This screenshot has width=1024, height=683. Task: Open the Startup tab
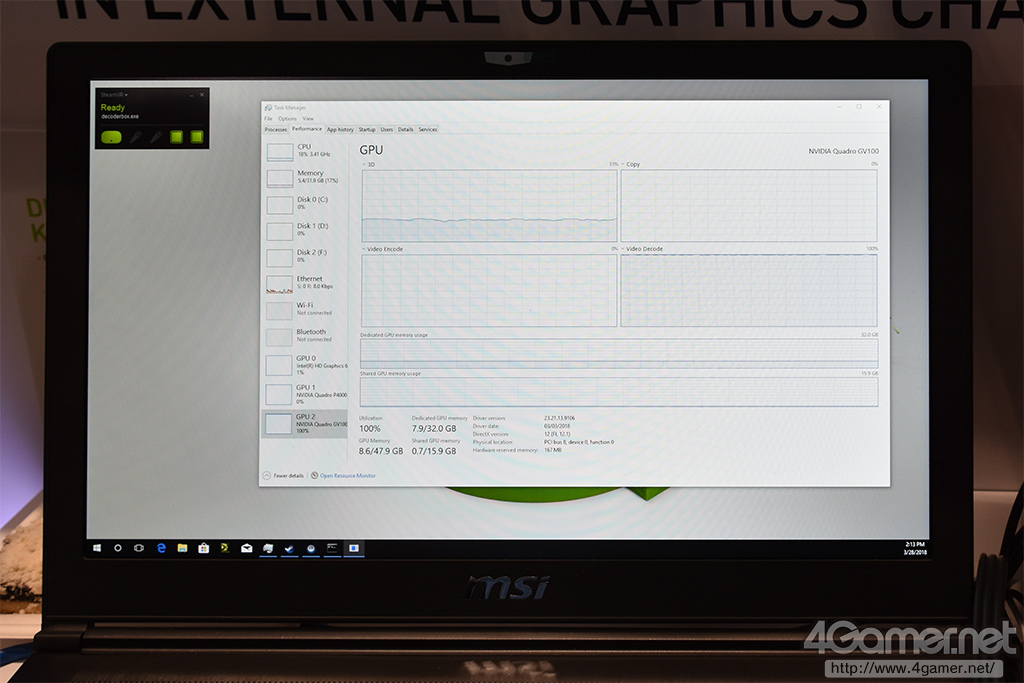367,129
